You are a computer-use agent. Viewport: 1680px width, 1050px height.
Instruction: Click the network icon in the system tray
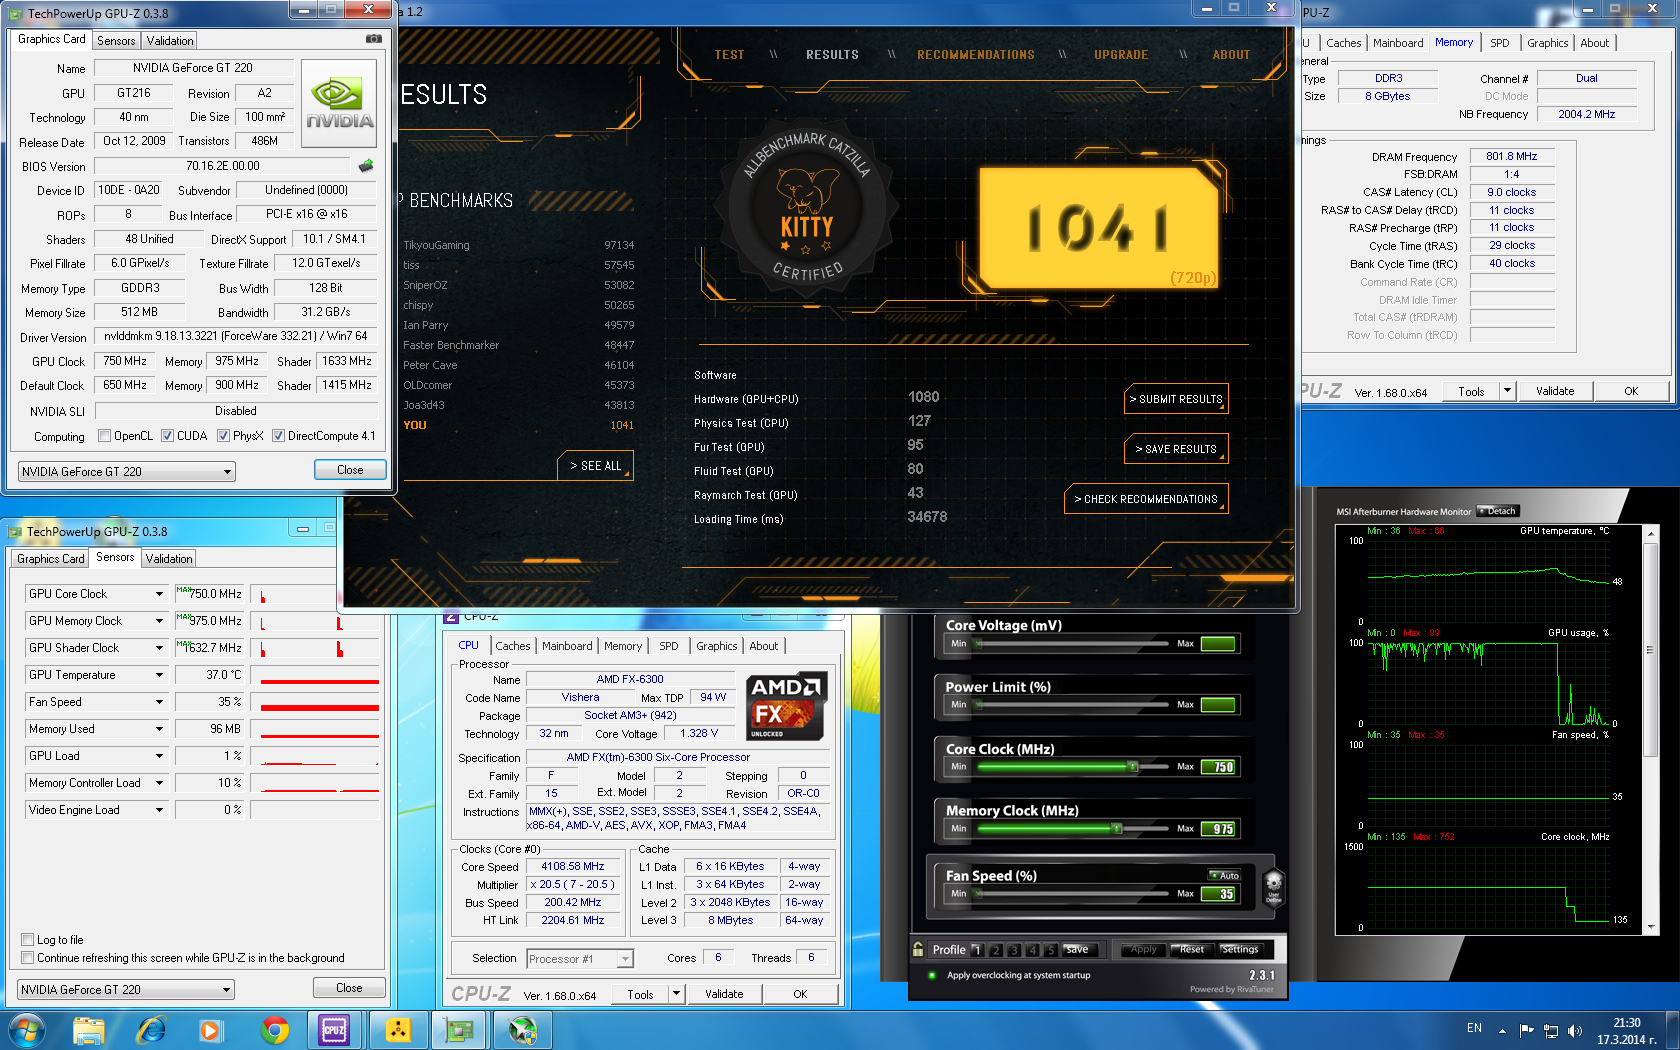[x=1551, y=1030]
